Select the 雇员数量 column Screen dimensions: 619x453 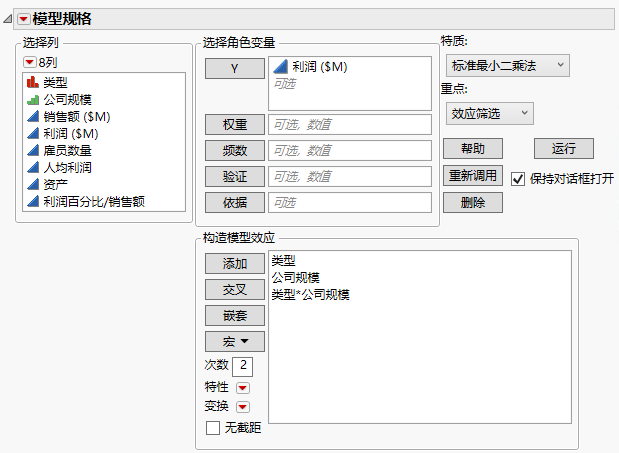67,150
